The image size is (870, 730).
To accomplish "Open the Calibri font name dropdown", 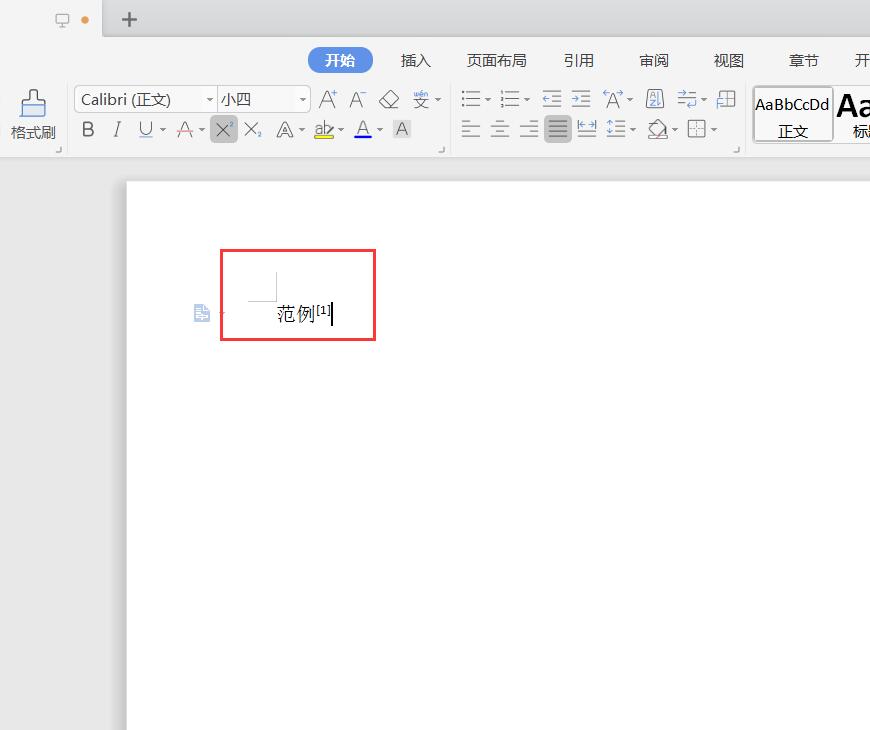I will [210, 100].
